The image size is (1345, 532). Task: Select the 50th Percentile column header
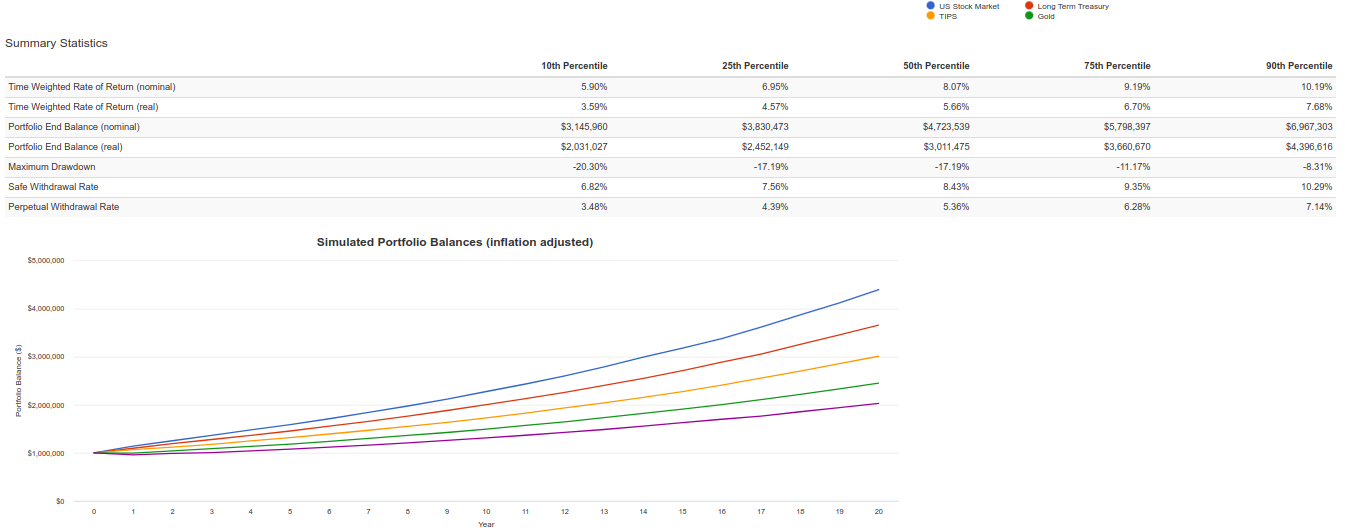(936, 66)
